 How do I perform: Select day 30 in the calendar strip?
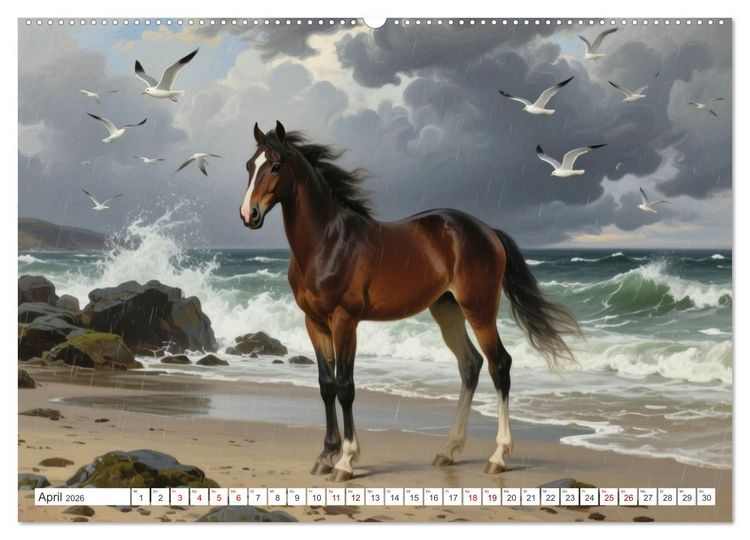pos(707,496)
